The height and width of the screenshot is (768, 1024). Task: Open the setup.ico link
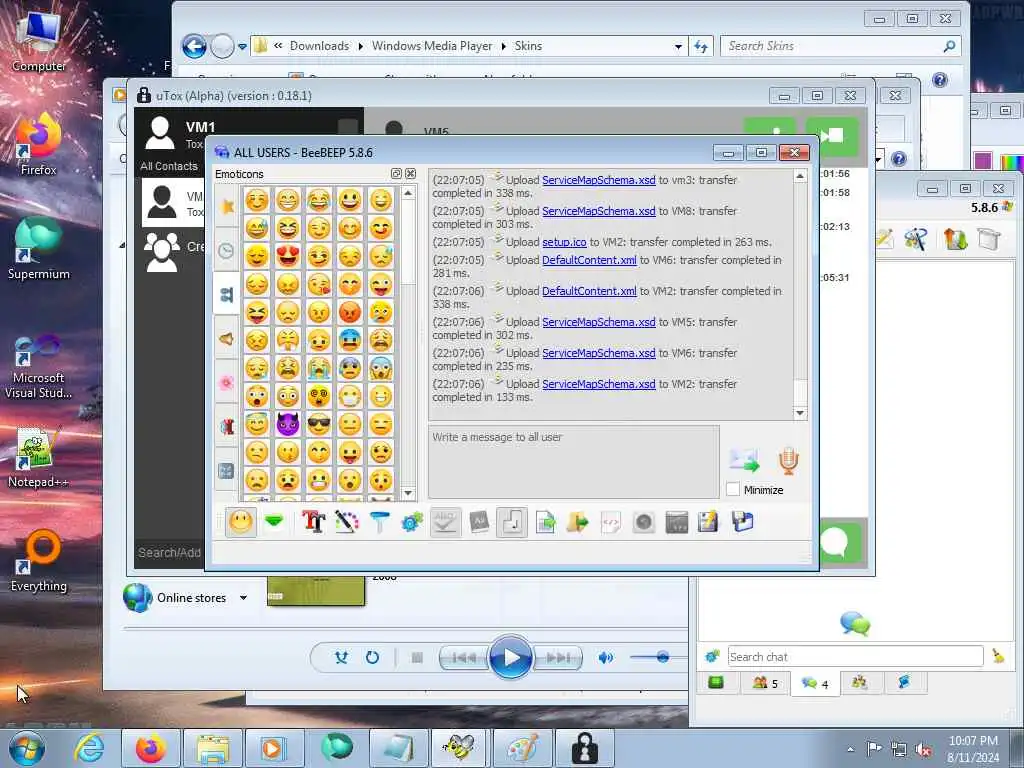[x=564, y=242]
